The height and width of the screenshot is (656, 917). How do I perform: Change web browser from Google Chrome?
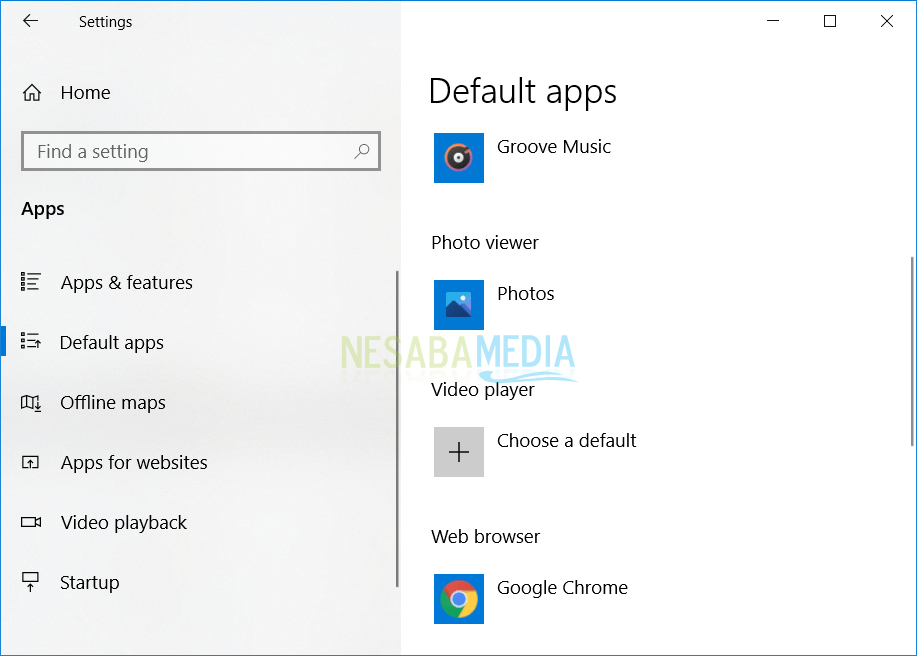tap(562, 588)
